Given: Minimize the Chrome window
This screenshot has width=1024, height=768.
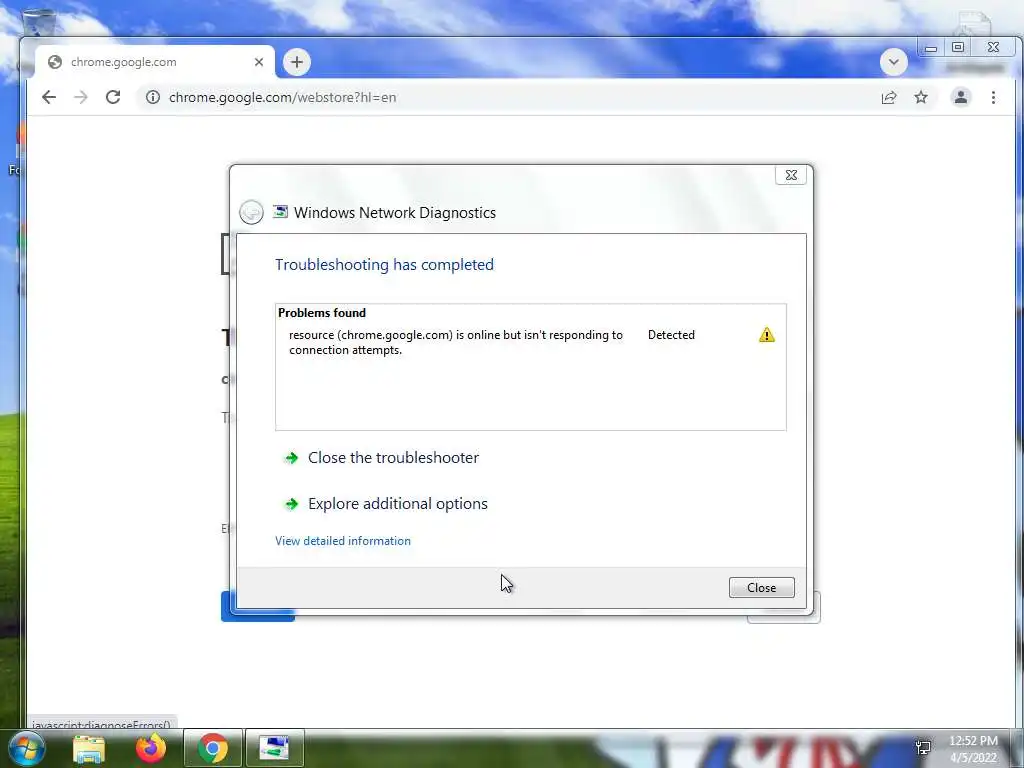Looking at the screenshot, I should pos(931,48).
